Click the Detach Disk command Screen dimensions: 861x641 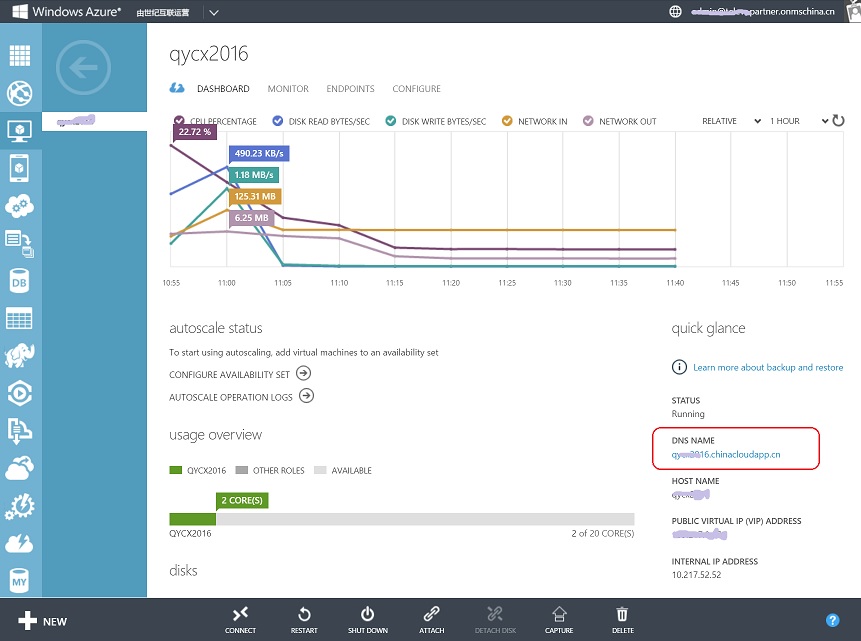click(495, 620)
